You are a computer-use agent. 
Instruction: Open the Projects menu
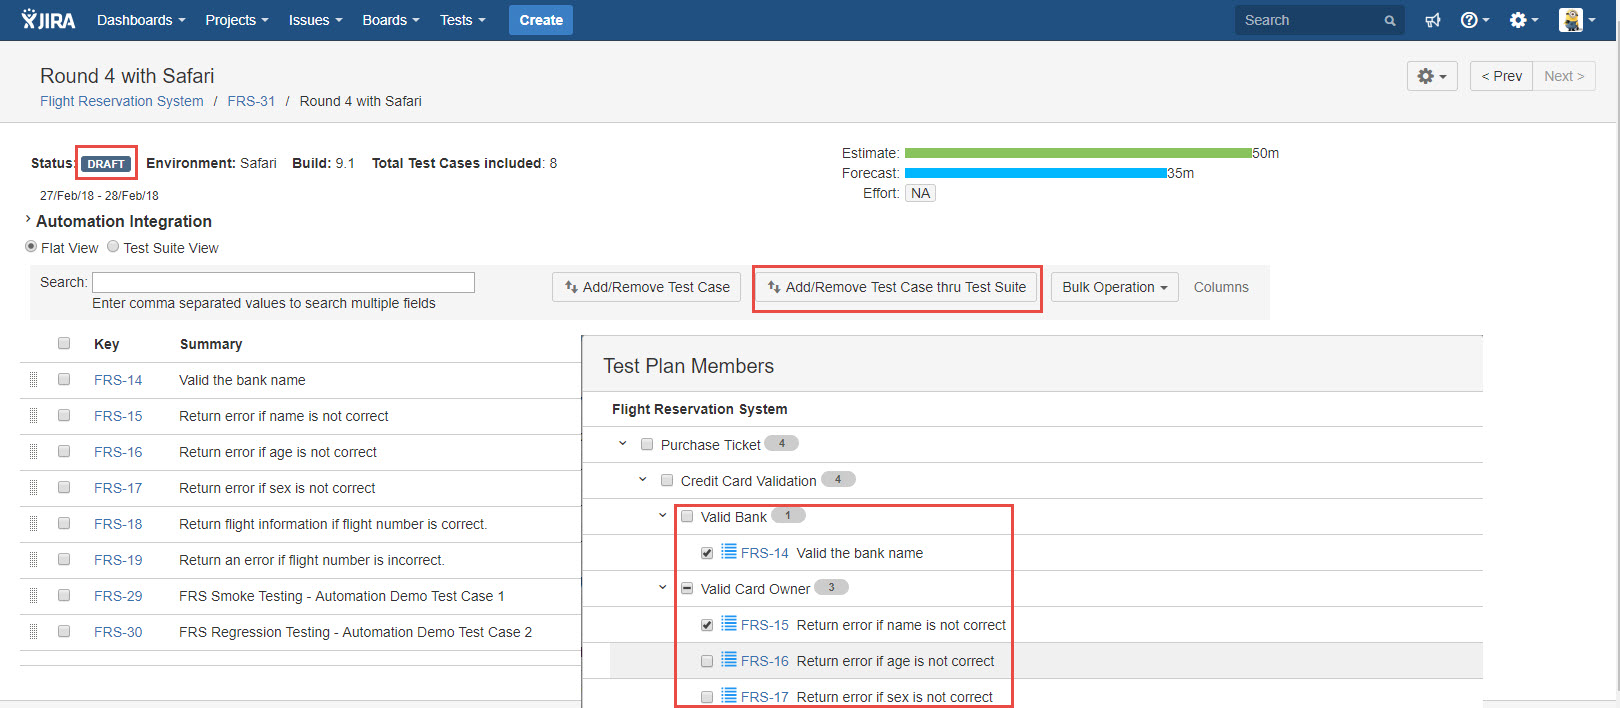(237, 20)
